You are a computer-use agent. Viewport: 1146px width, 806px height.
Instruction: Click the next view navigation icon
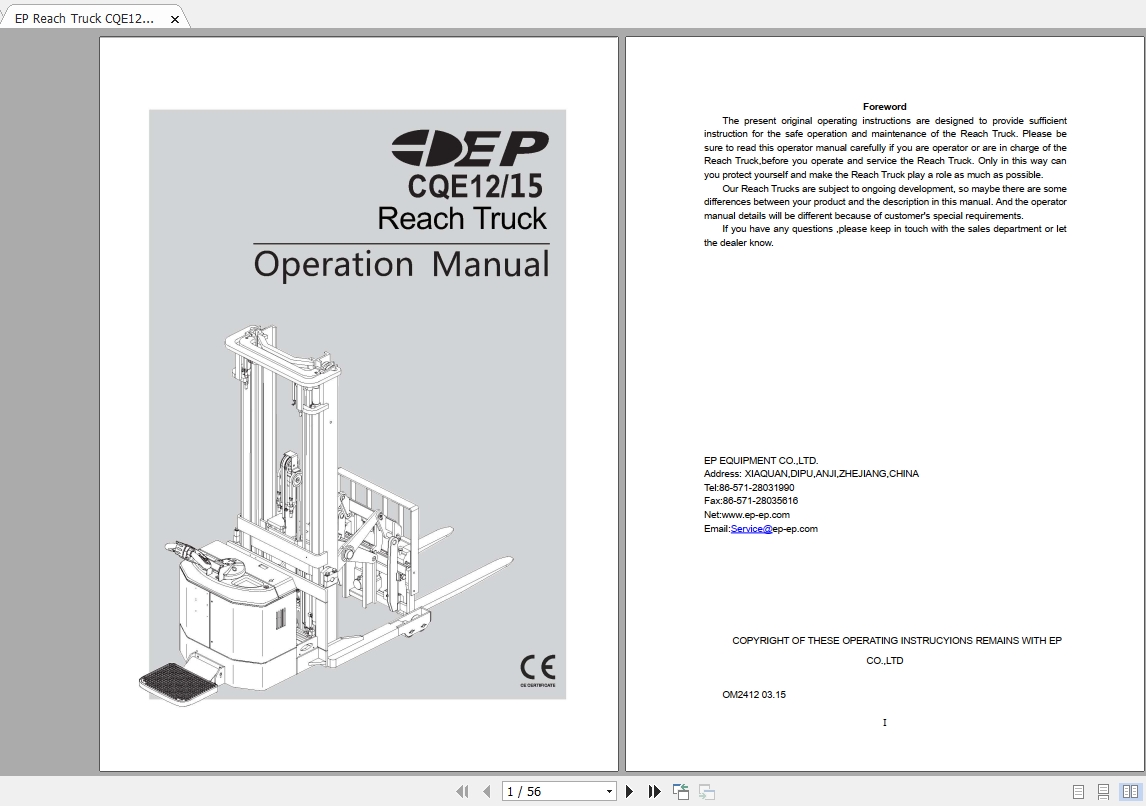[x=707, y=791]
